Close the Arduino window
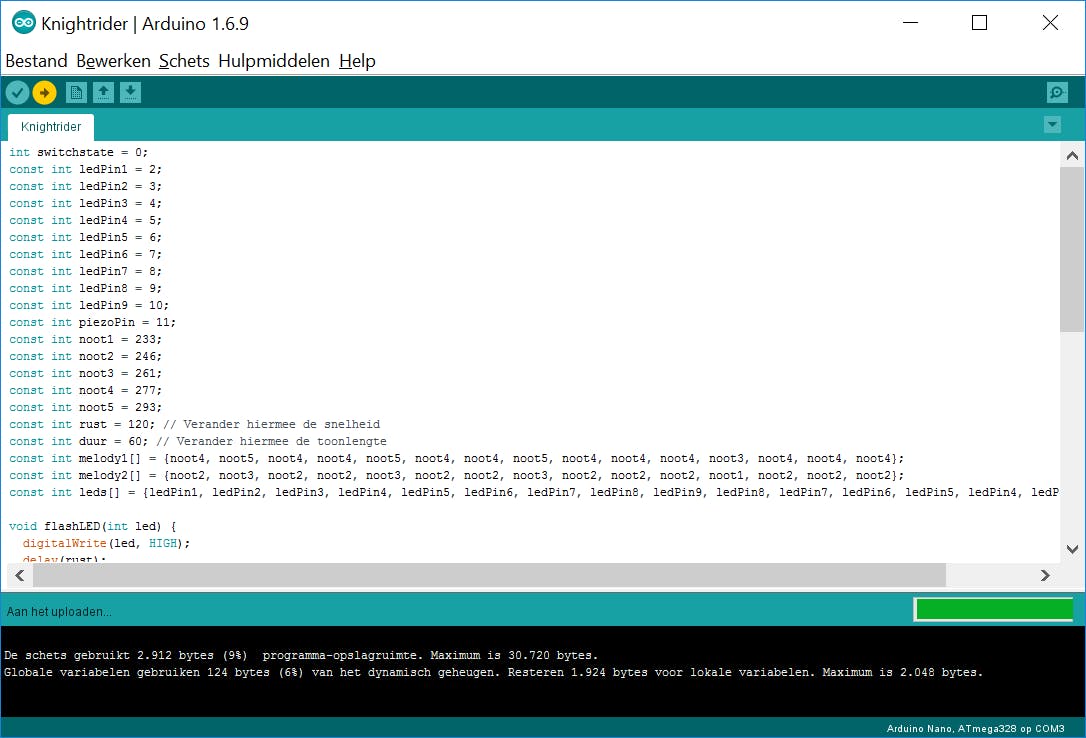Screen dimensions: 1086x738 click(x=1050, y=23)
